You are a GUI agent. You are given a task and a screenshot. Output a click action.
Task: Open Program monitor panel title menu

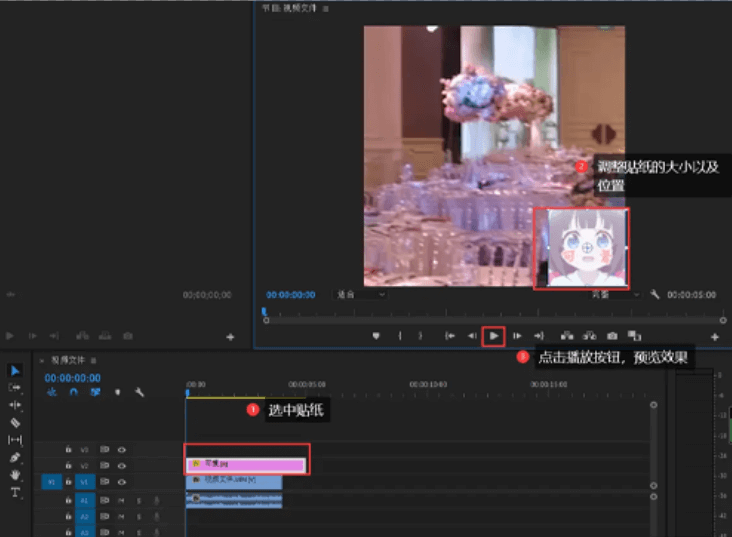click(x=326, y=8)
